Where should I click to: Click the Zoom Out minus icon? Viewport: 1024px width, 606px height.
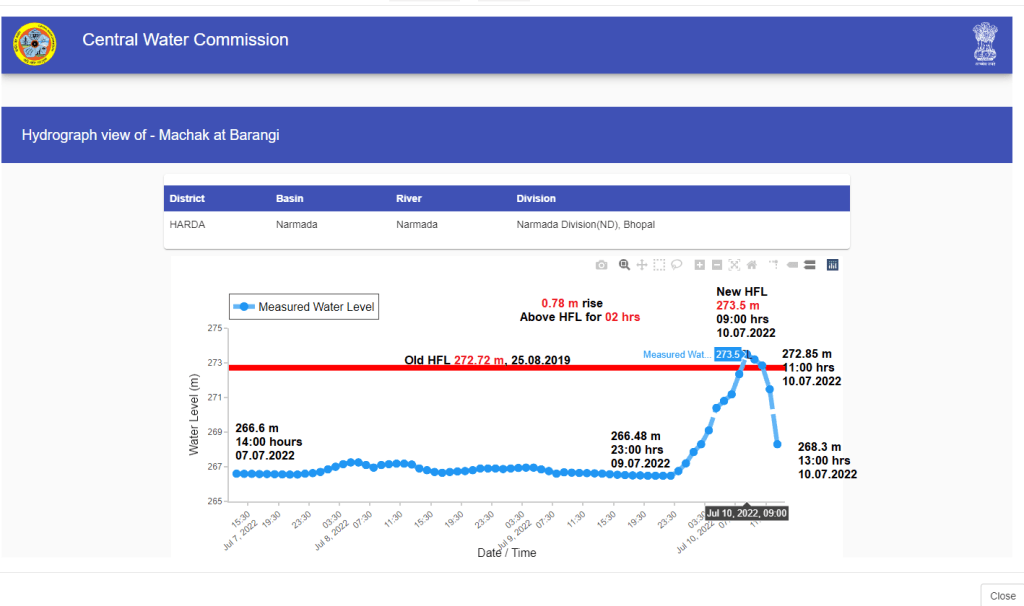coord(717,265)
